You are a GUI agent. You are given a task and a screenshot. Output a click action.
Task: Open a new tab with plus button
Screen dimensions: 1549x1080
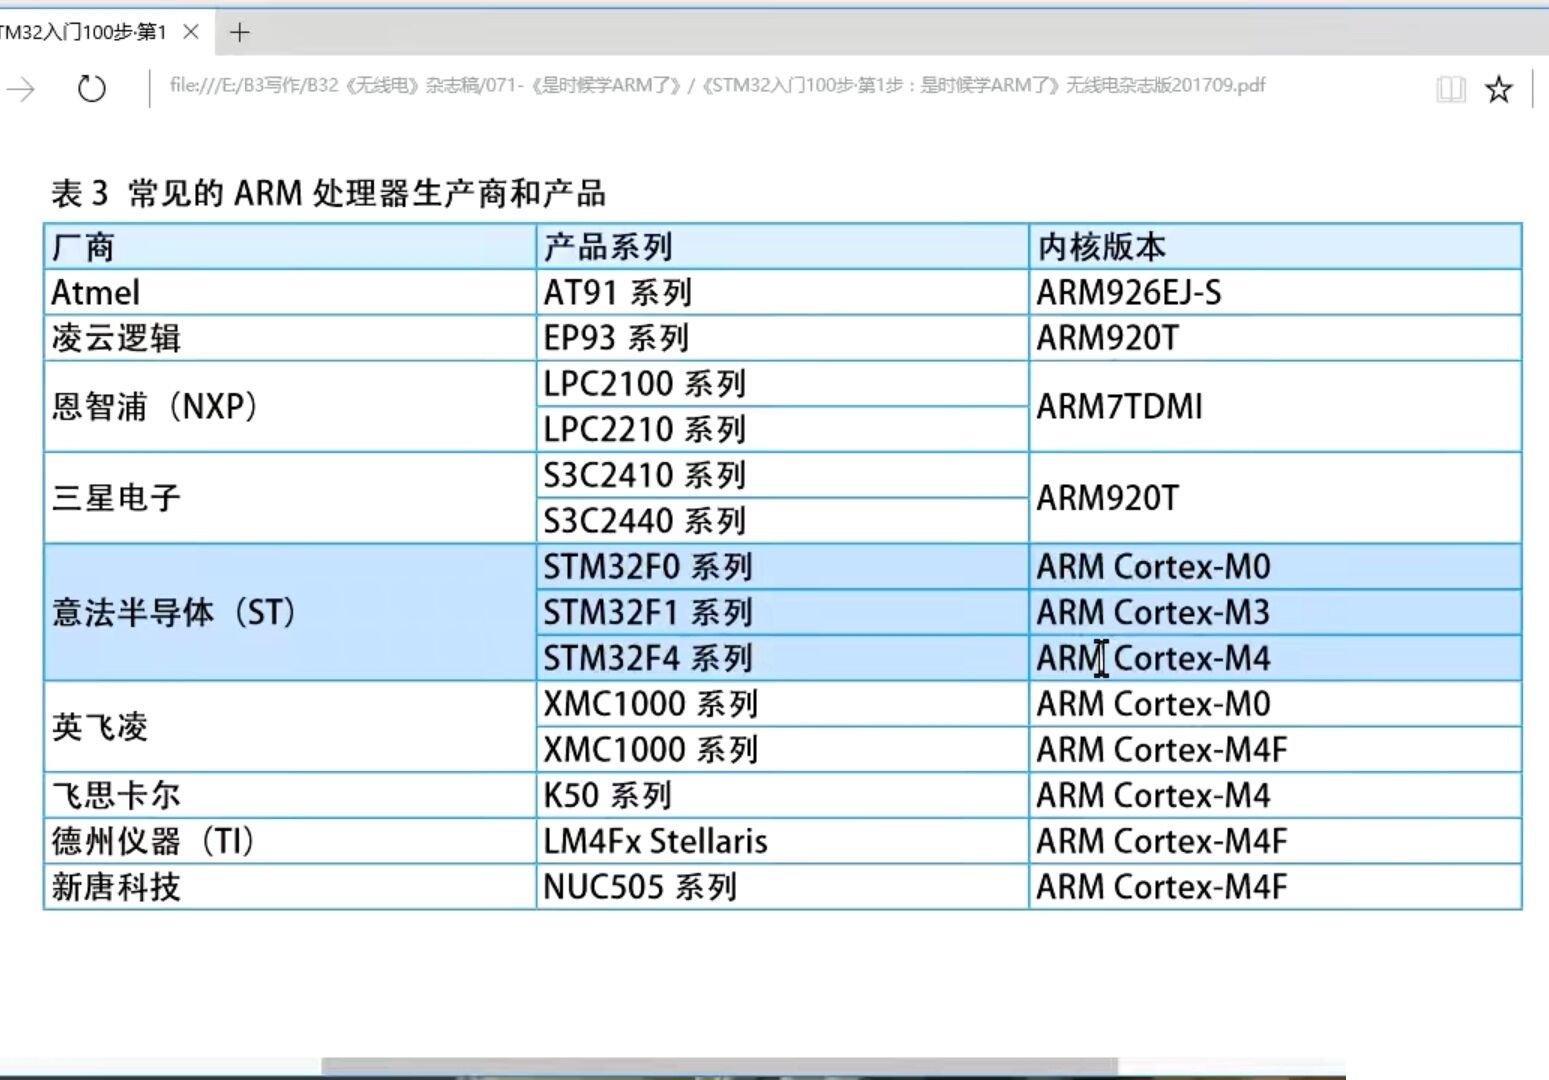pos(239,33)
